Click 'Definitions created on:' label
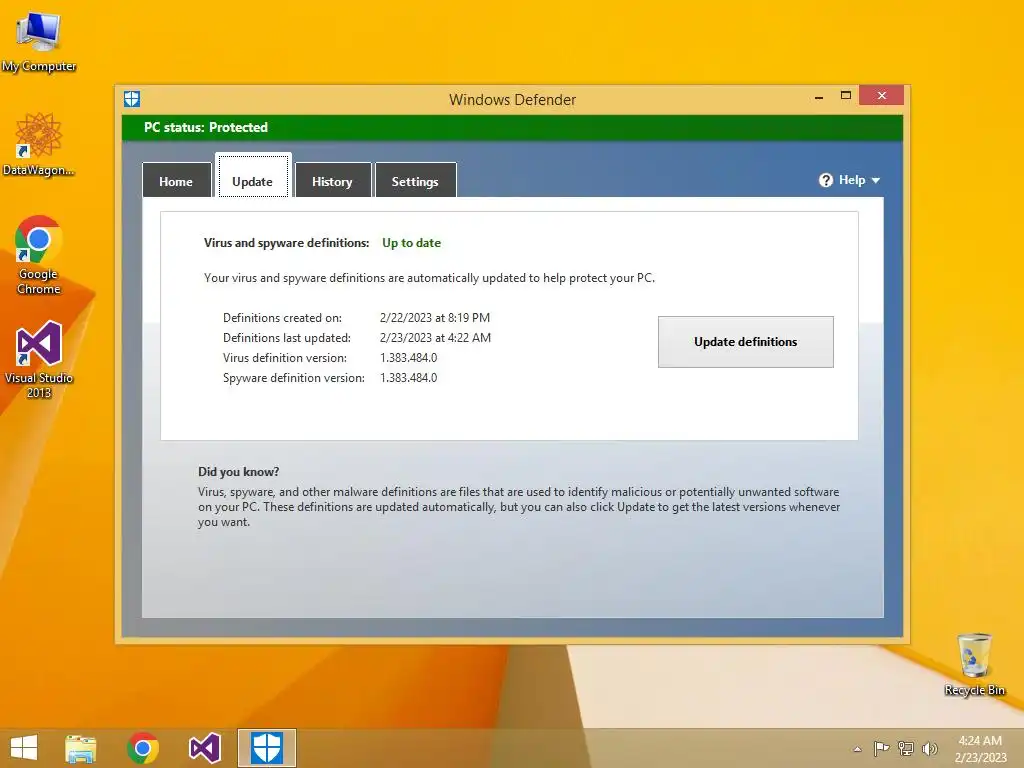 282,318
